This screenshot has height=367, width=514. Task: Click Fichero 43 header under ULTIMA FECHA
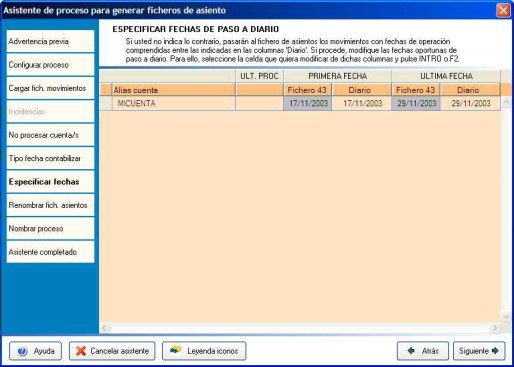coord(416,90)
